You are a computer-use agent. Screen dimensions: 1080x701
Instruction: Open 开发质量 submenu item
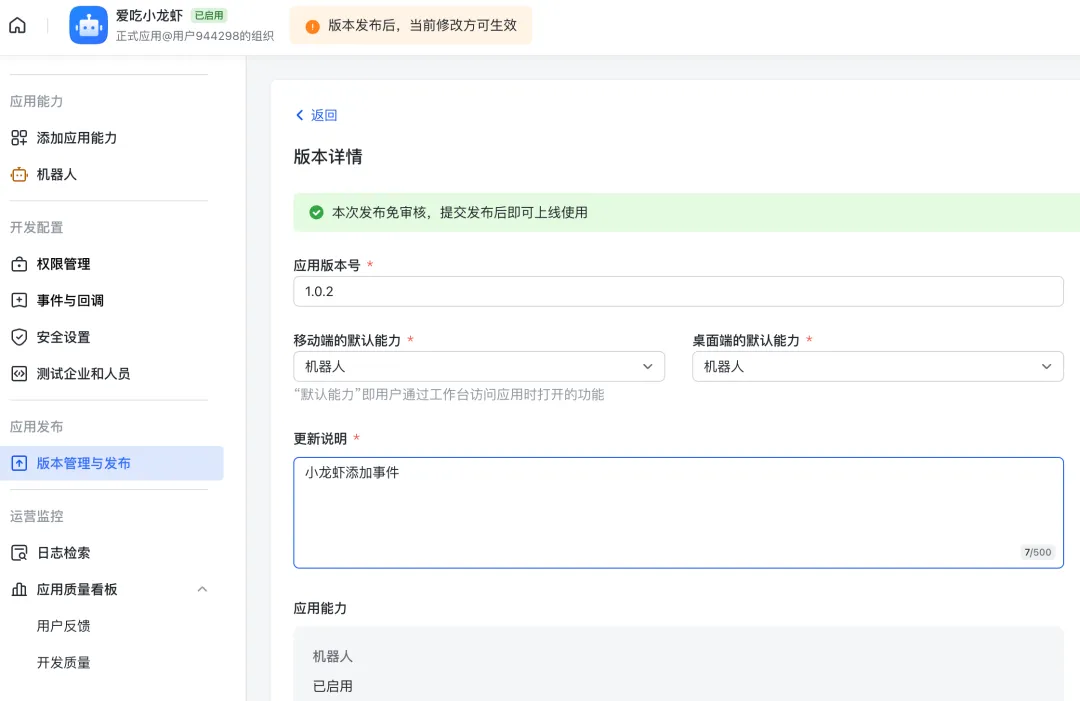coord(63,662)
